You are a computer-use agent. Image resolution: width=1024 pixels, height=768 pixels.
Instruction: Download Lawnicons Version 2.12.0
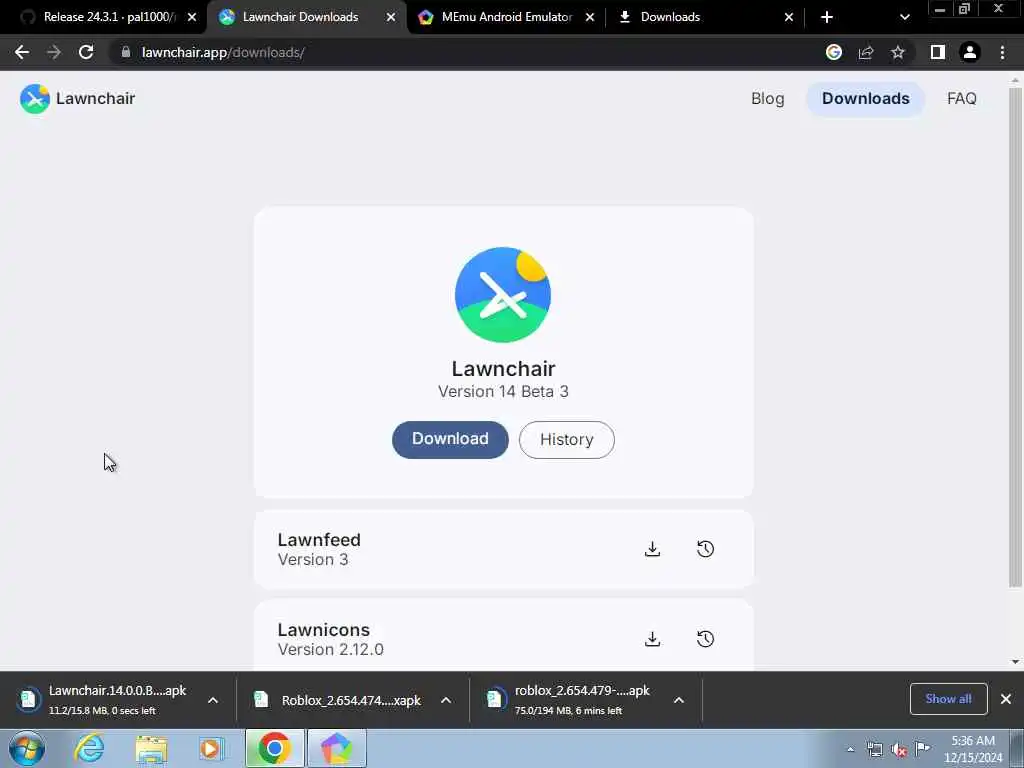pos(652,639)
